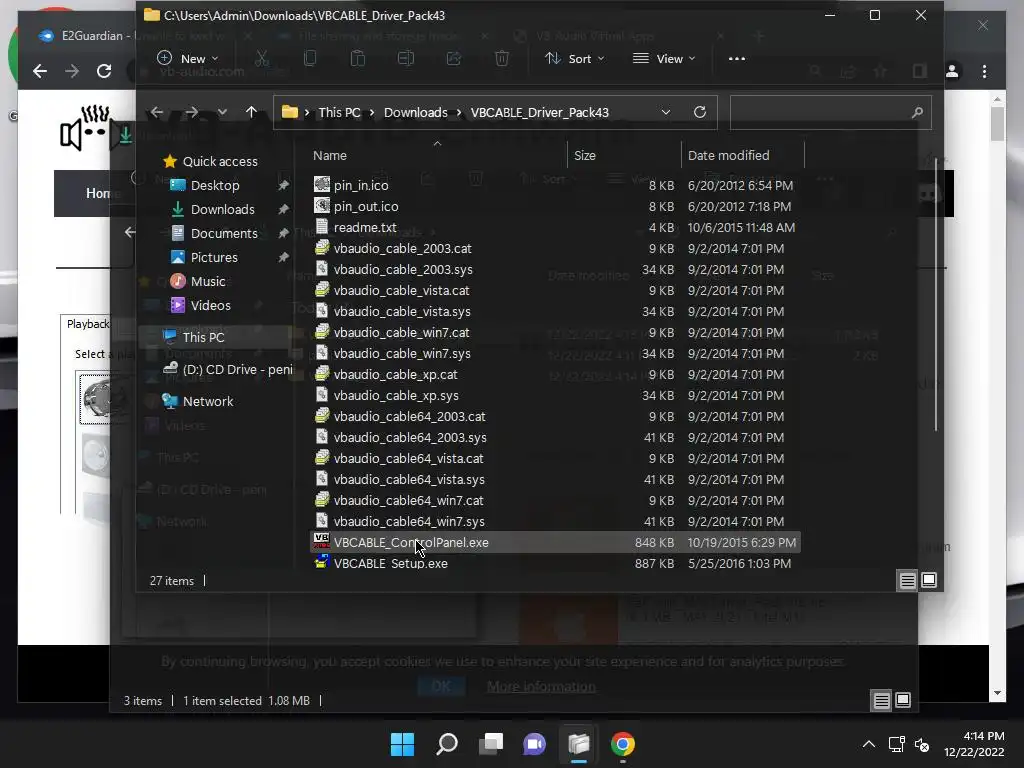Viewport: 1024px width, 768px height.
Task: Select VBCABLE_Setup.exe file
Action: pos(391,564)
